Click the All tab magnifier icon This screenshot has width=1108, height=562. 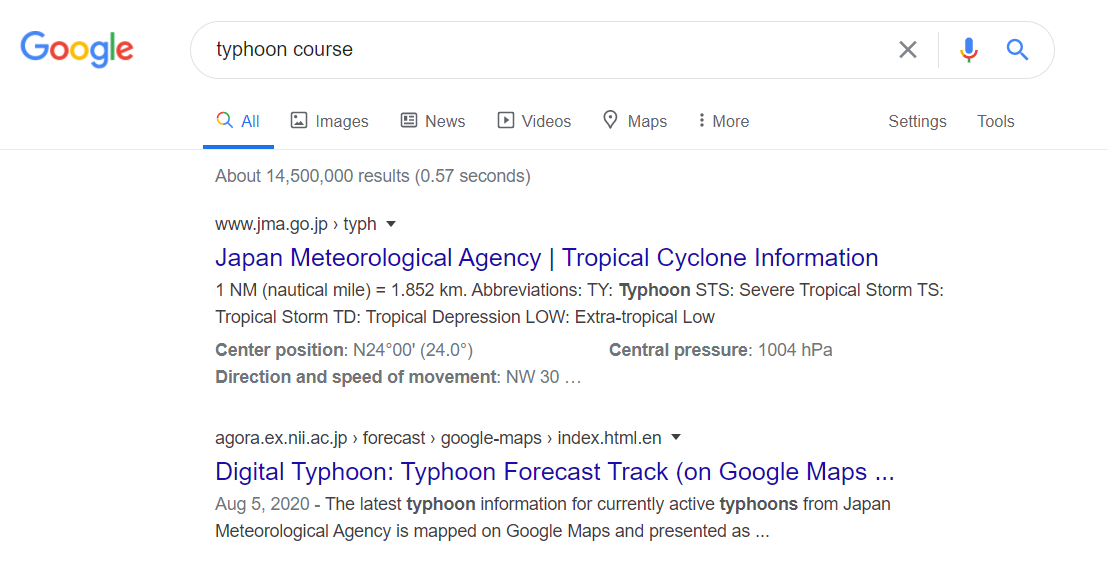tap(225, 120)
